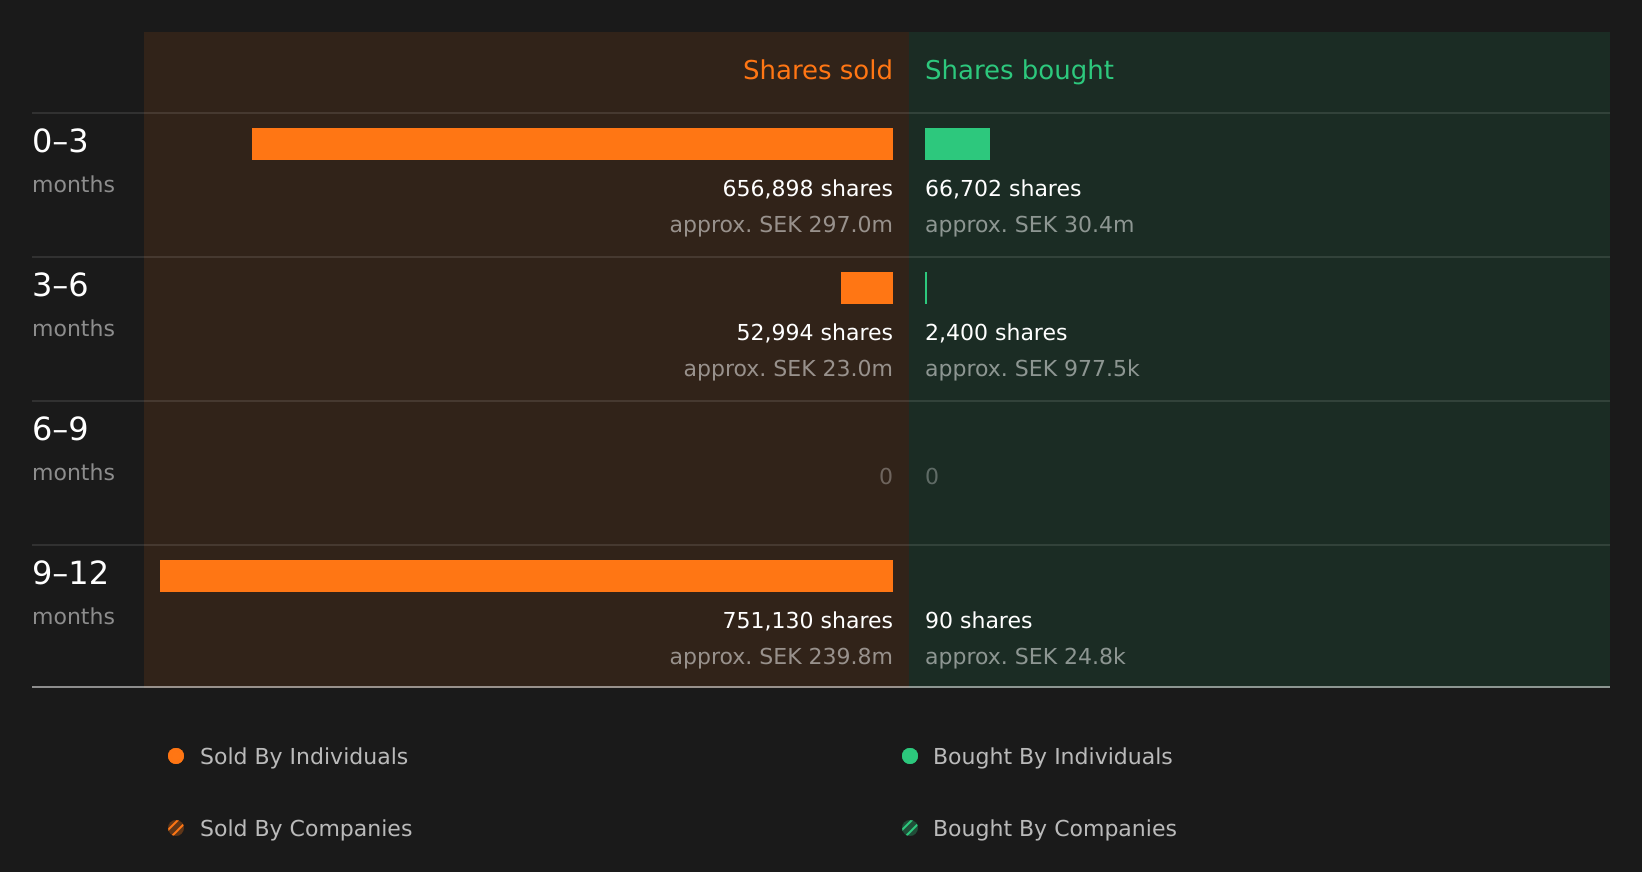The width and height of the screenshot is (1642, 872).
Task: Click the Shares sold column header
Action: tap(817, 70)
